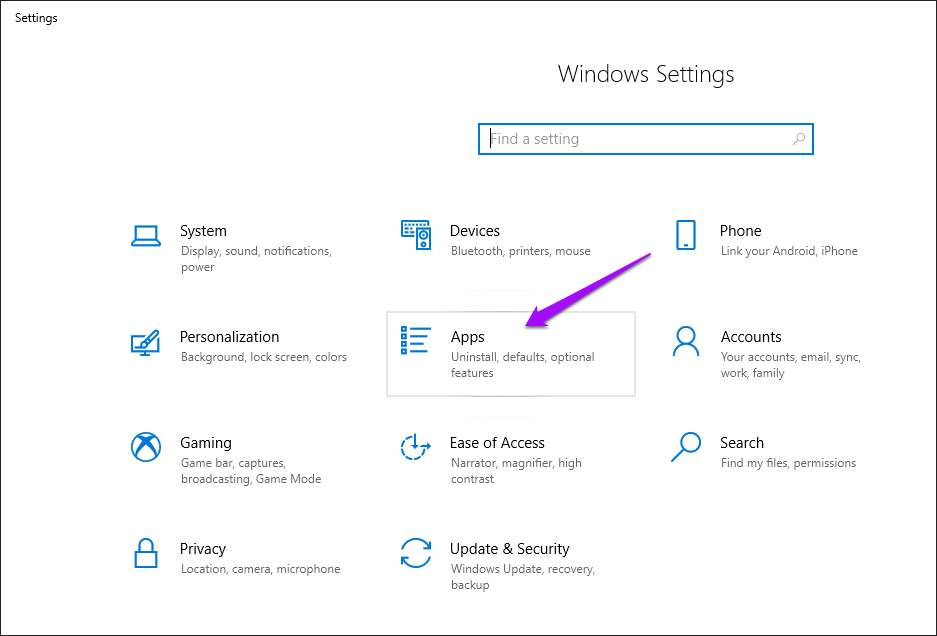
Task: Click the Apps list icon
Action: (x=416, y=340)
